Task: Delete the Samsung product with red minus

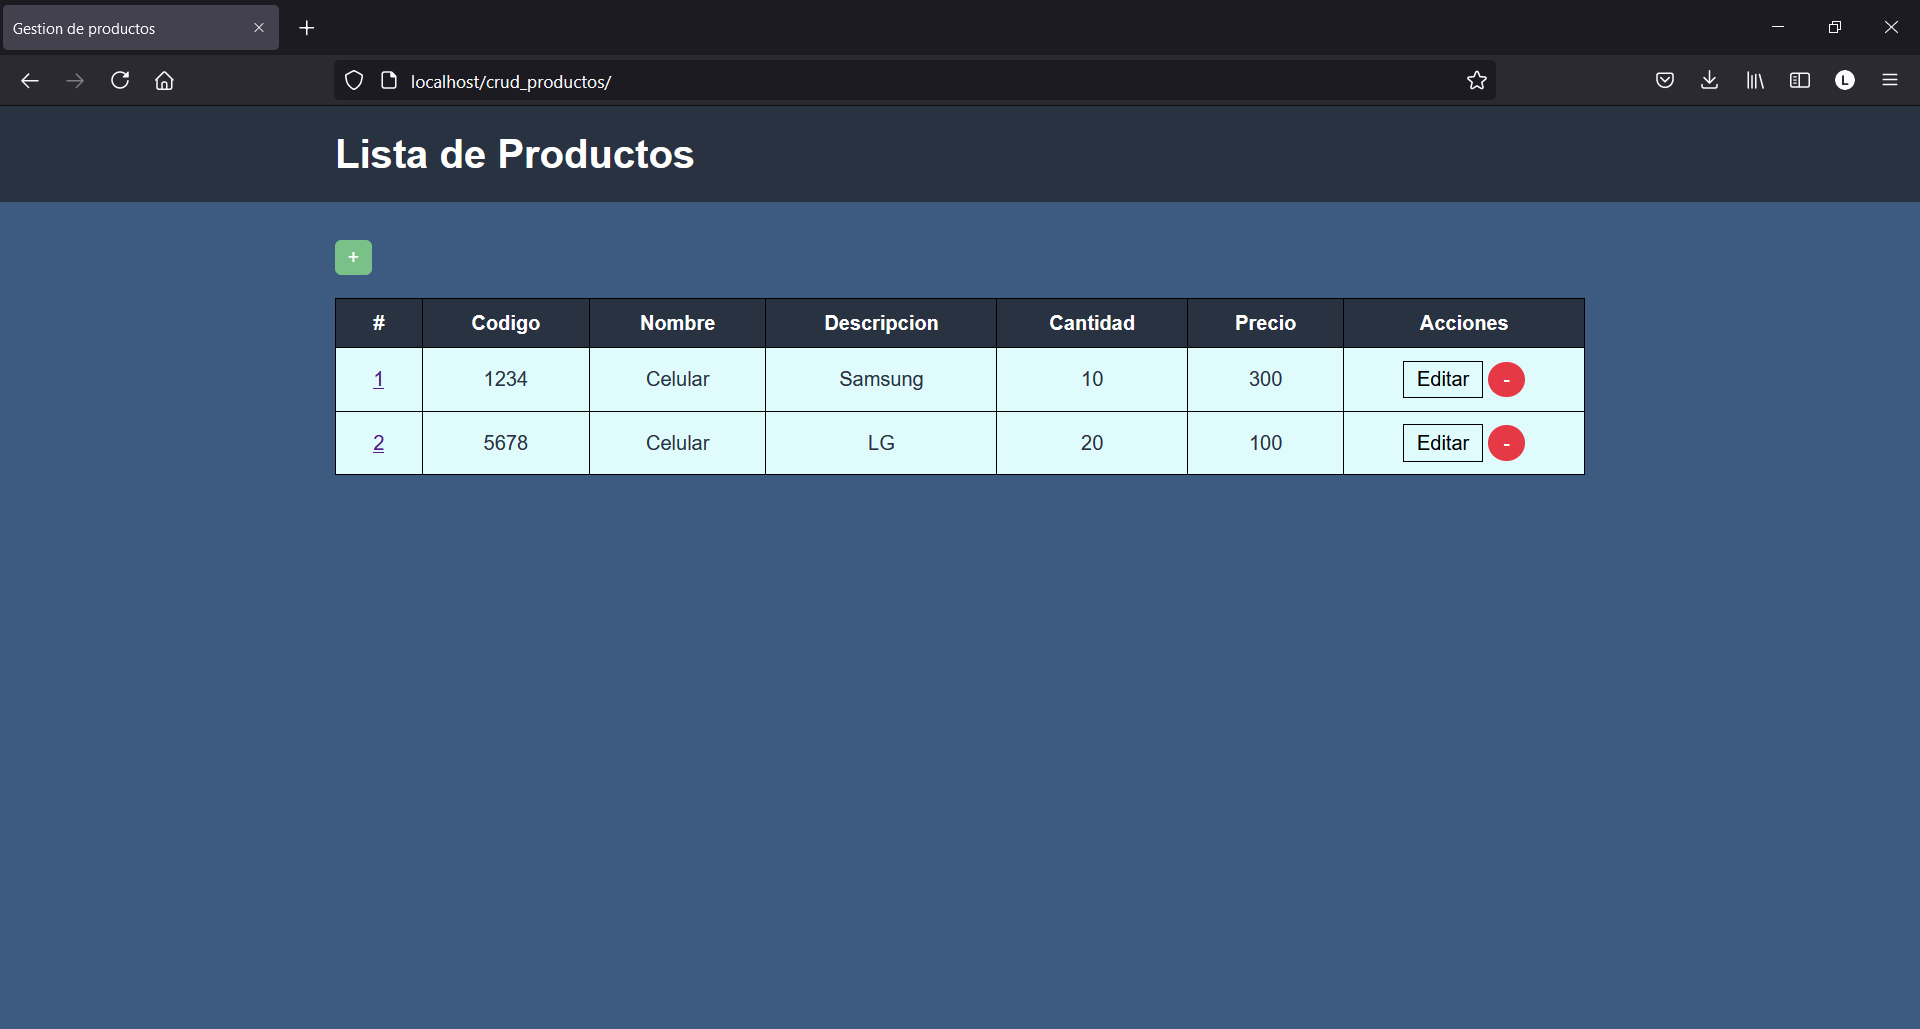Action: (x=1506, y=380)
